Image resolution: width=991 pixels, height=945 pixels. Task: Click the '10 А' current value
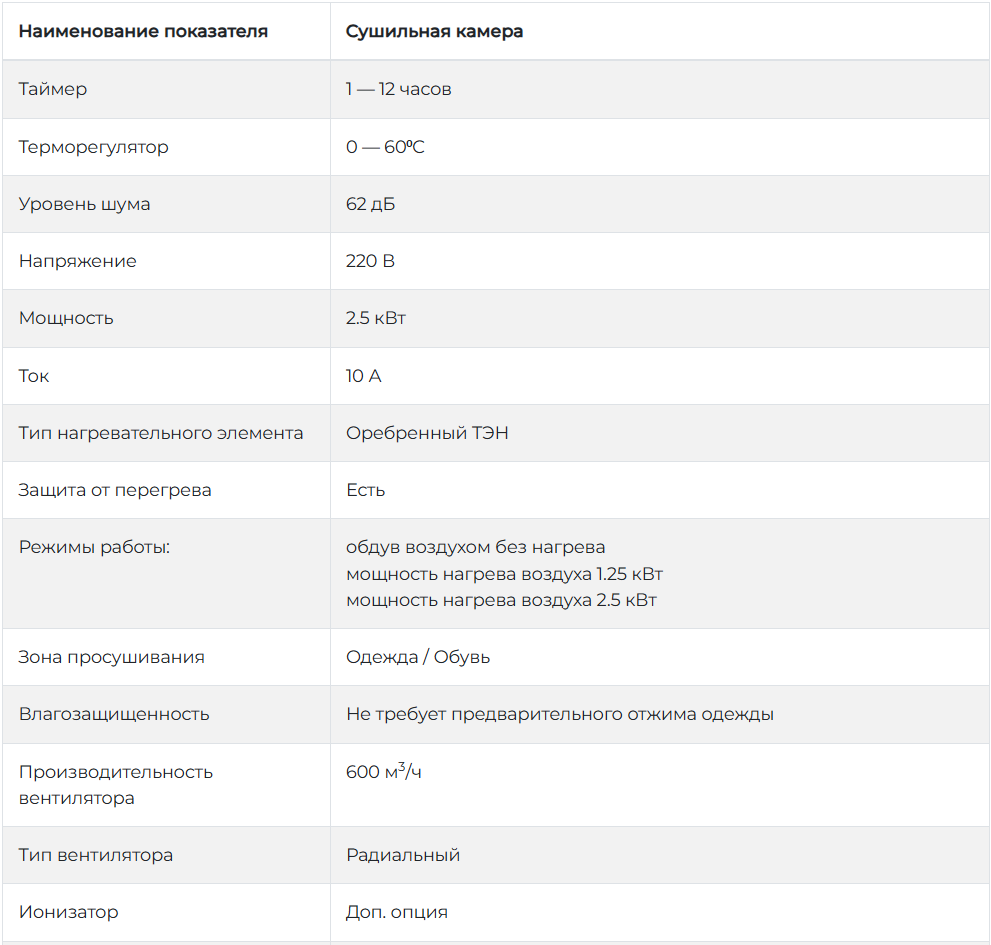pos(363,376)
